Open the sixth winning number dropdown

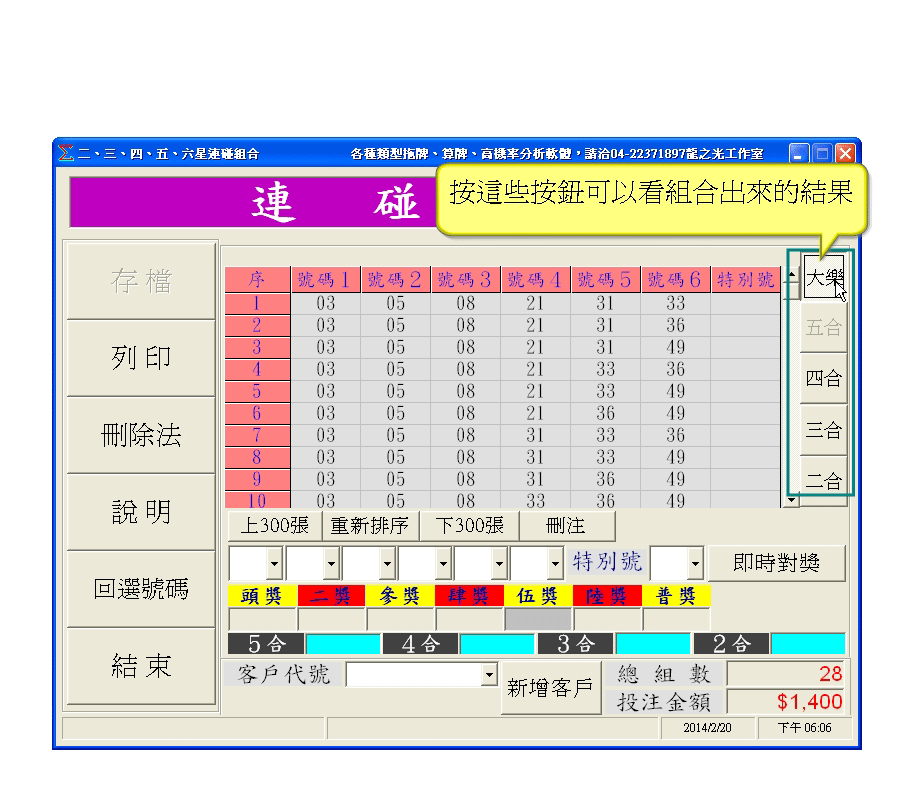pyautogui.click(x=555, y=564)
